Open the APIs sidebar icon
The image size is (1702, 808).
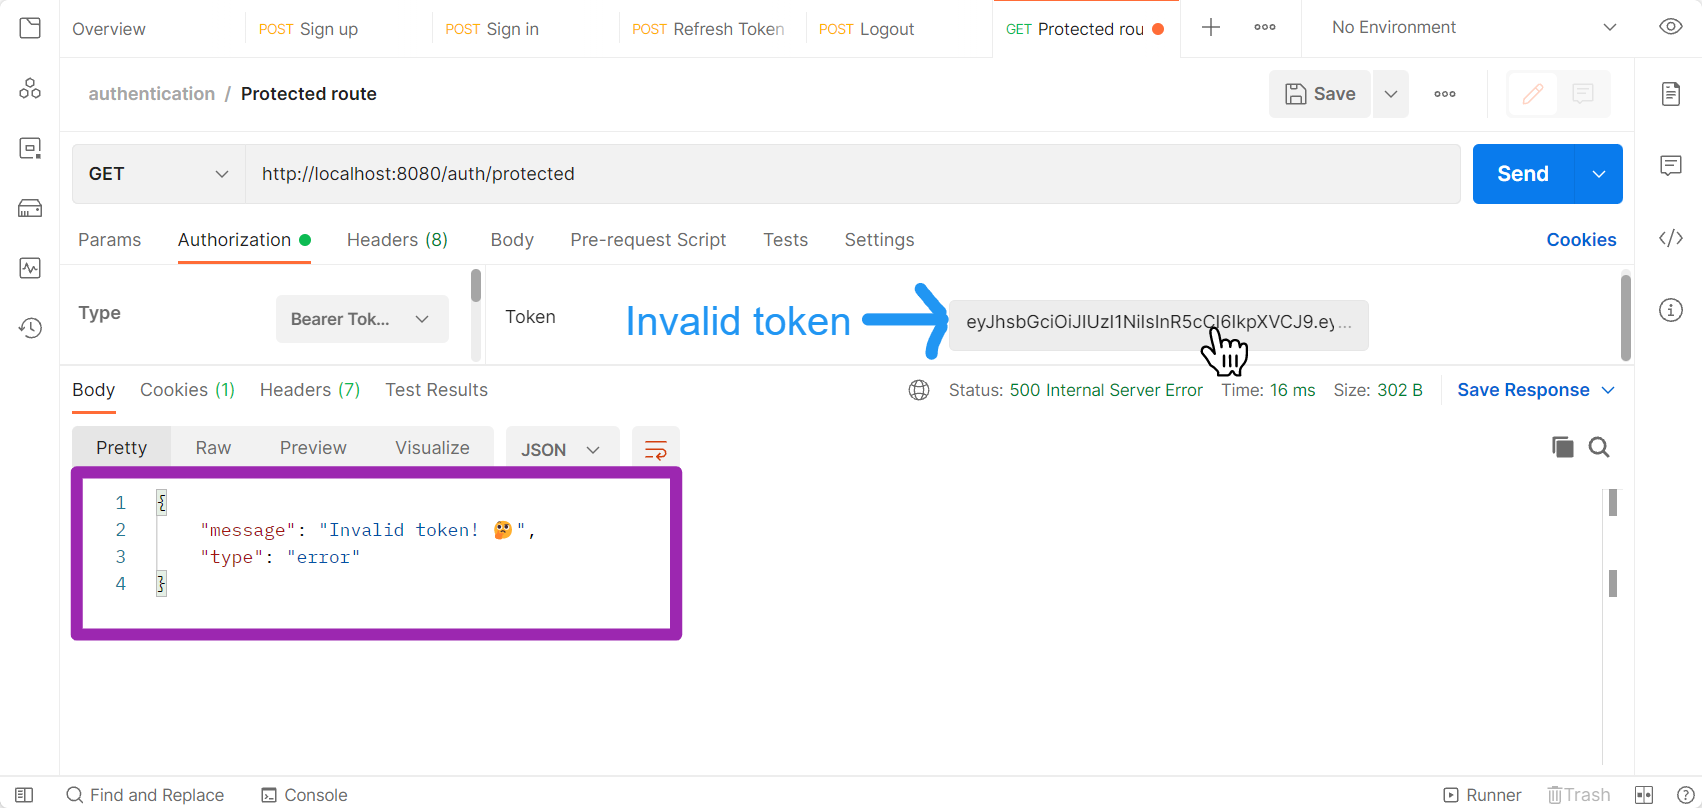pos(30,88)
